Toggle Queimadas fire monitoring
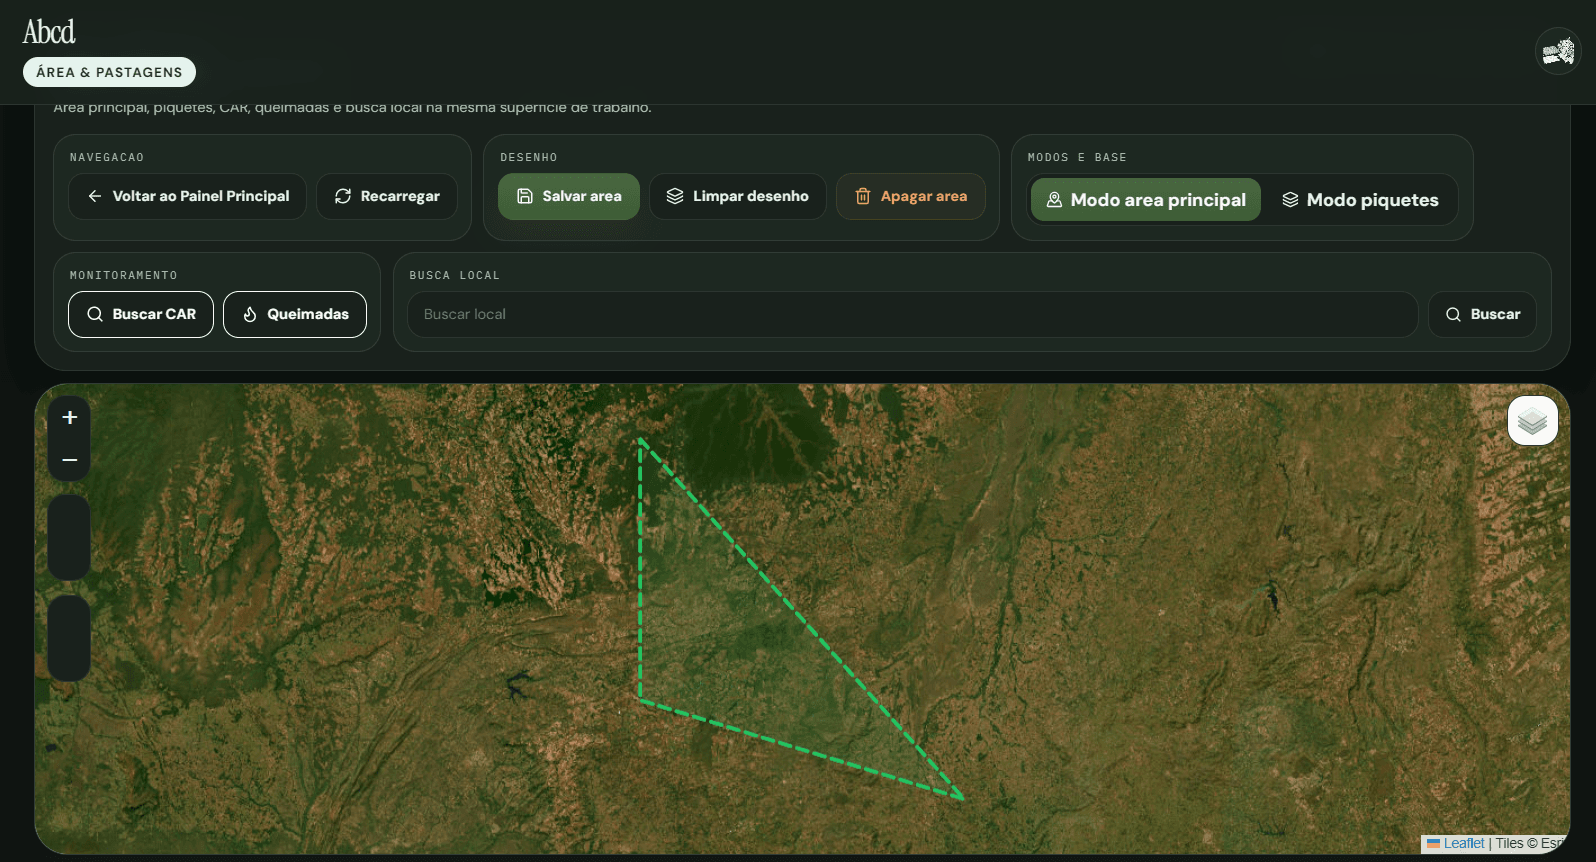 (x=295, y=314)
